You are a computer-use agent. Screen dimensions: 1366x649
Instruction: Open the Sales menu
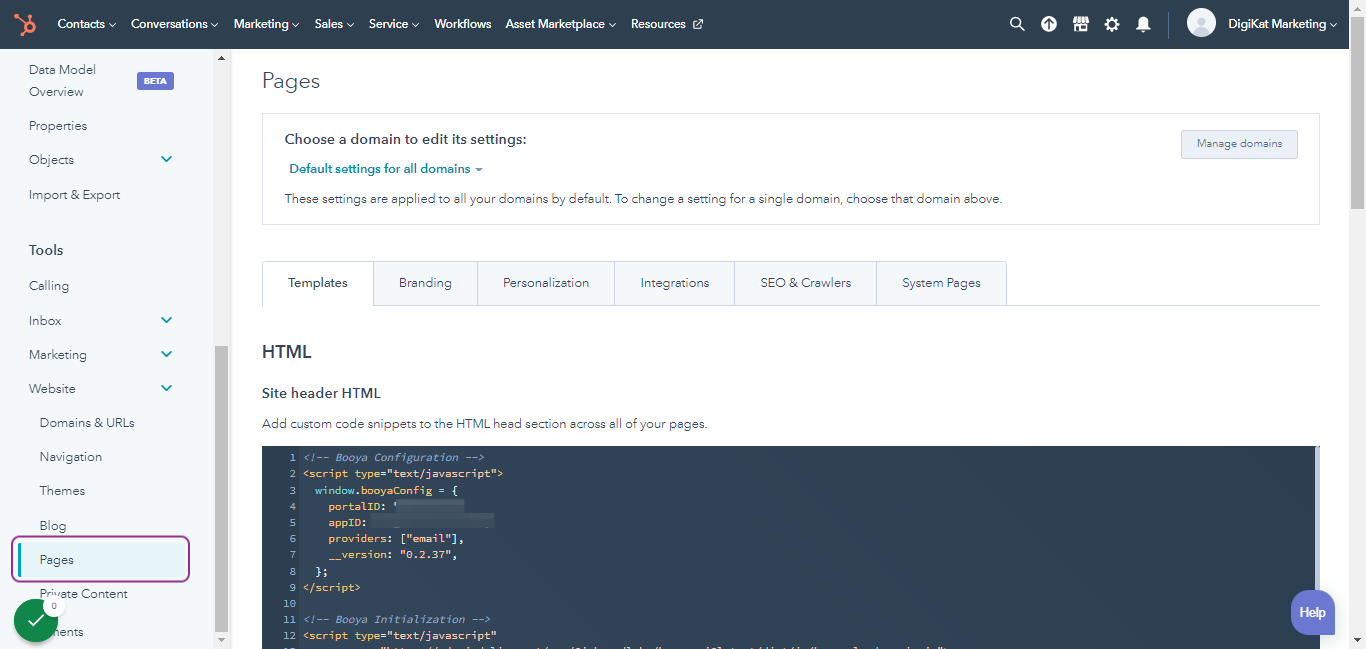point(334,24)
